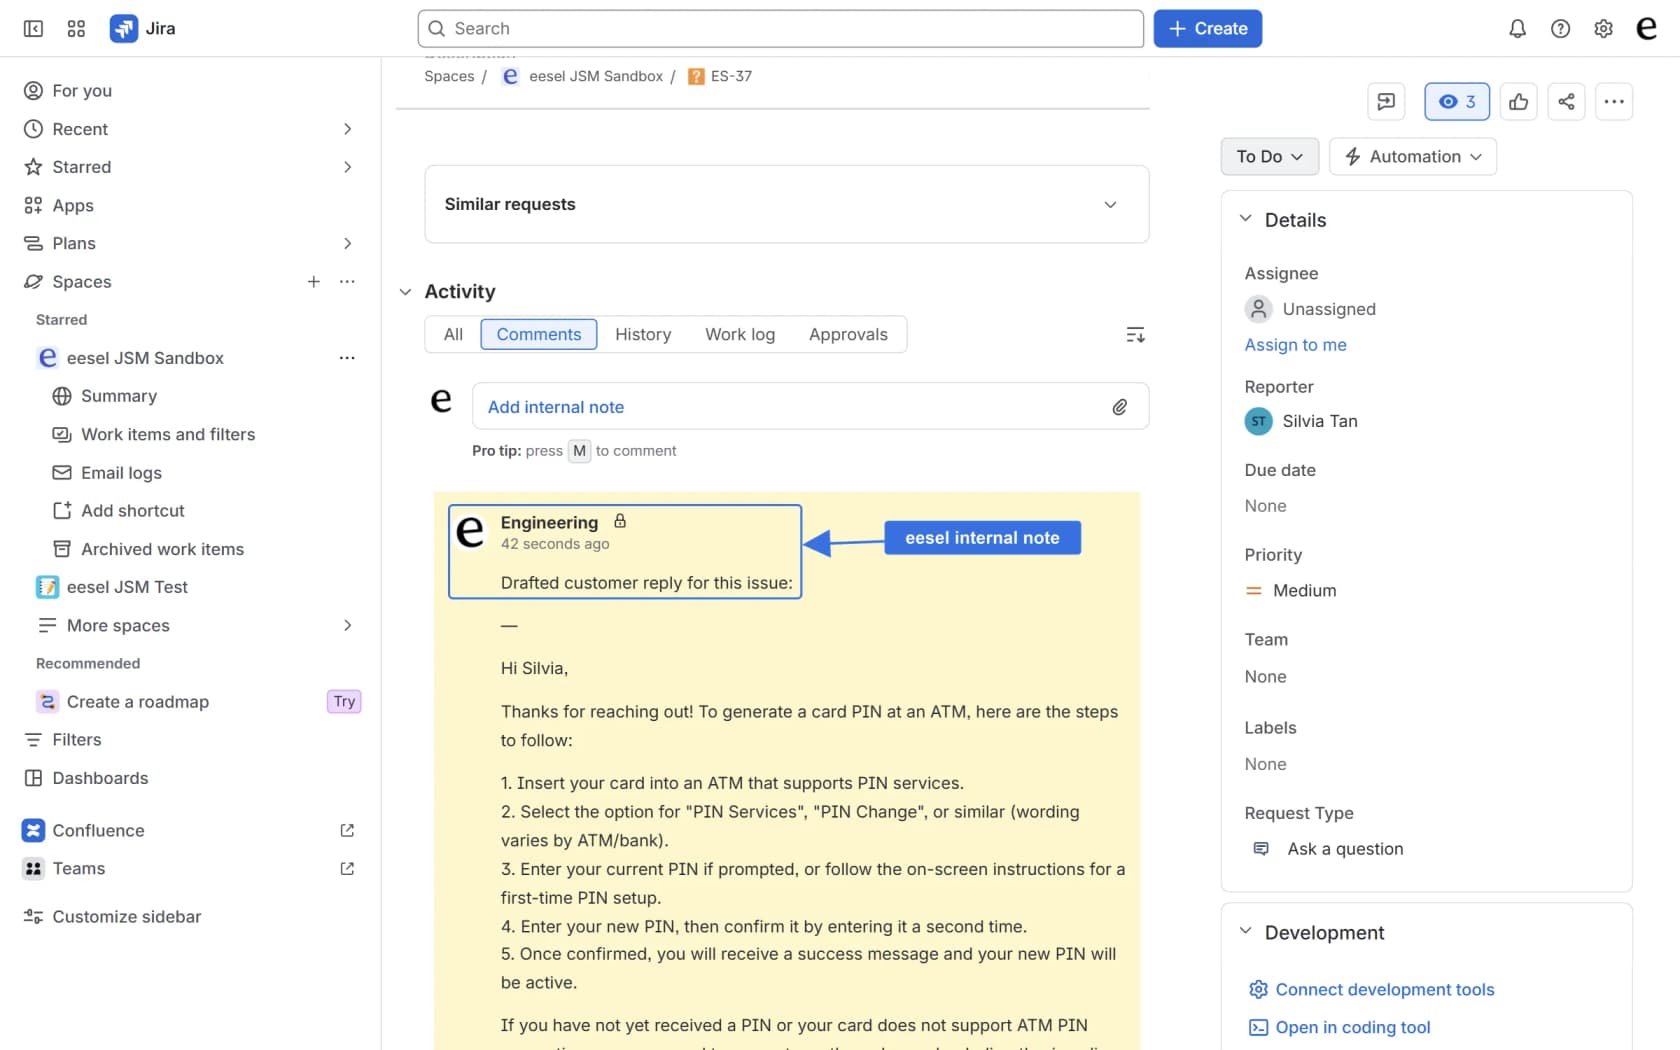1680x1050 pixels.
Task: Vote with the thumbs-up icon
Action: (x=1518, y=101)
